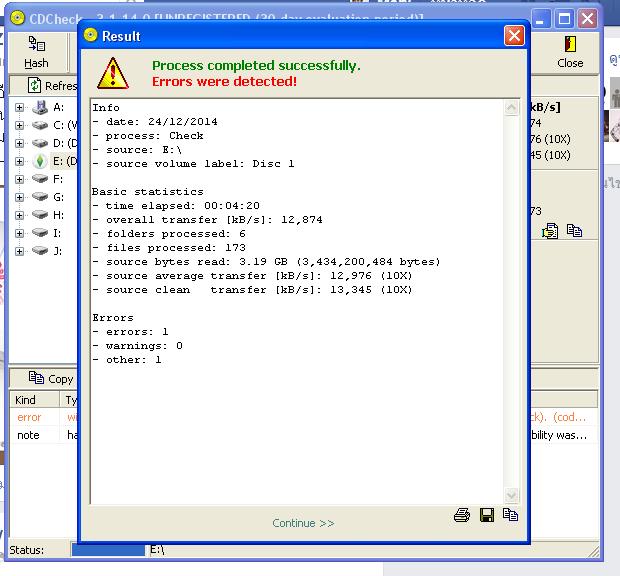Click the Hash toolbar button
This screenshot has height=576, width=620.
36,53
